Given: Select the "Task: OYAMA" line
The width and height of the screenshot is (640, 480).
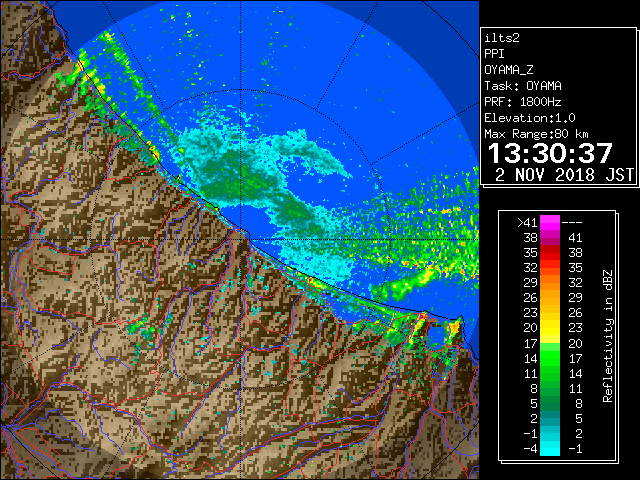Looking at the screenshot, I should 523,86.
